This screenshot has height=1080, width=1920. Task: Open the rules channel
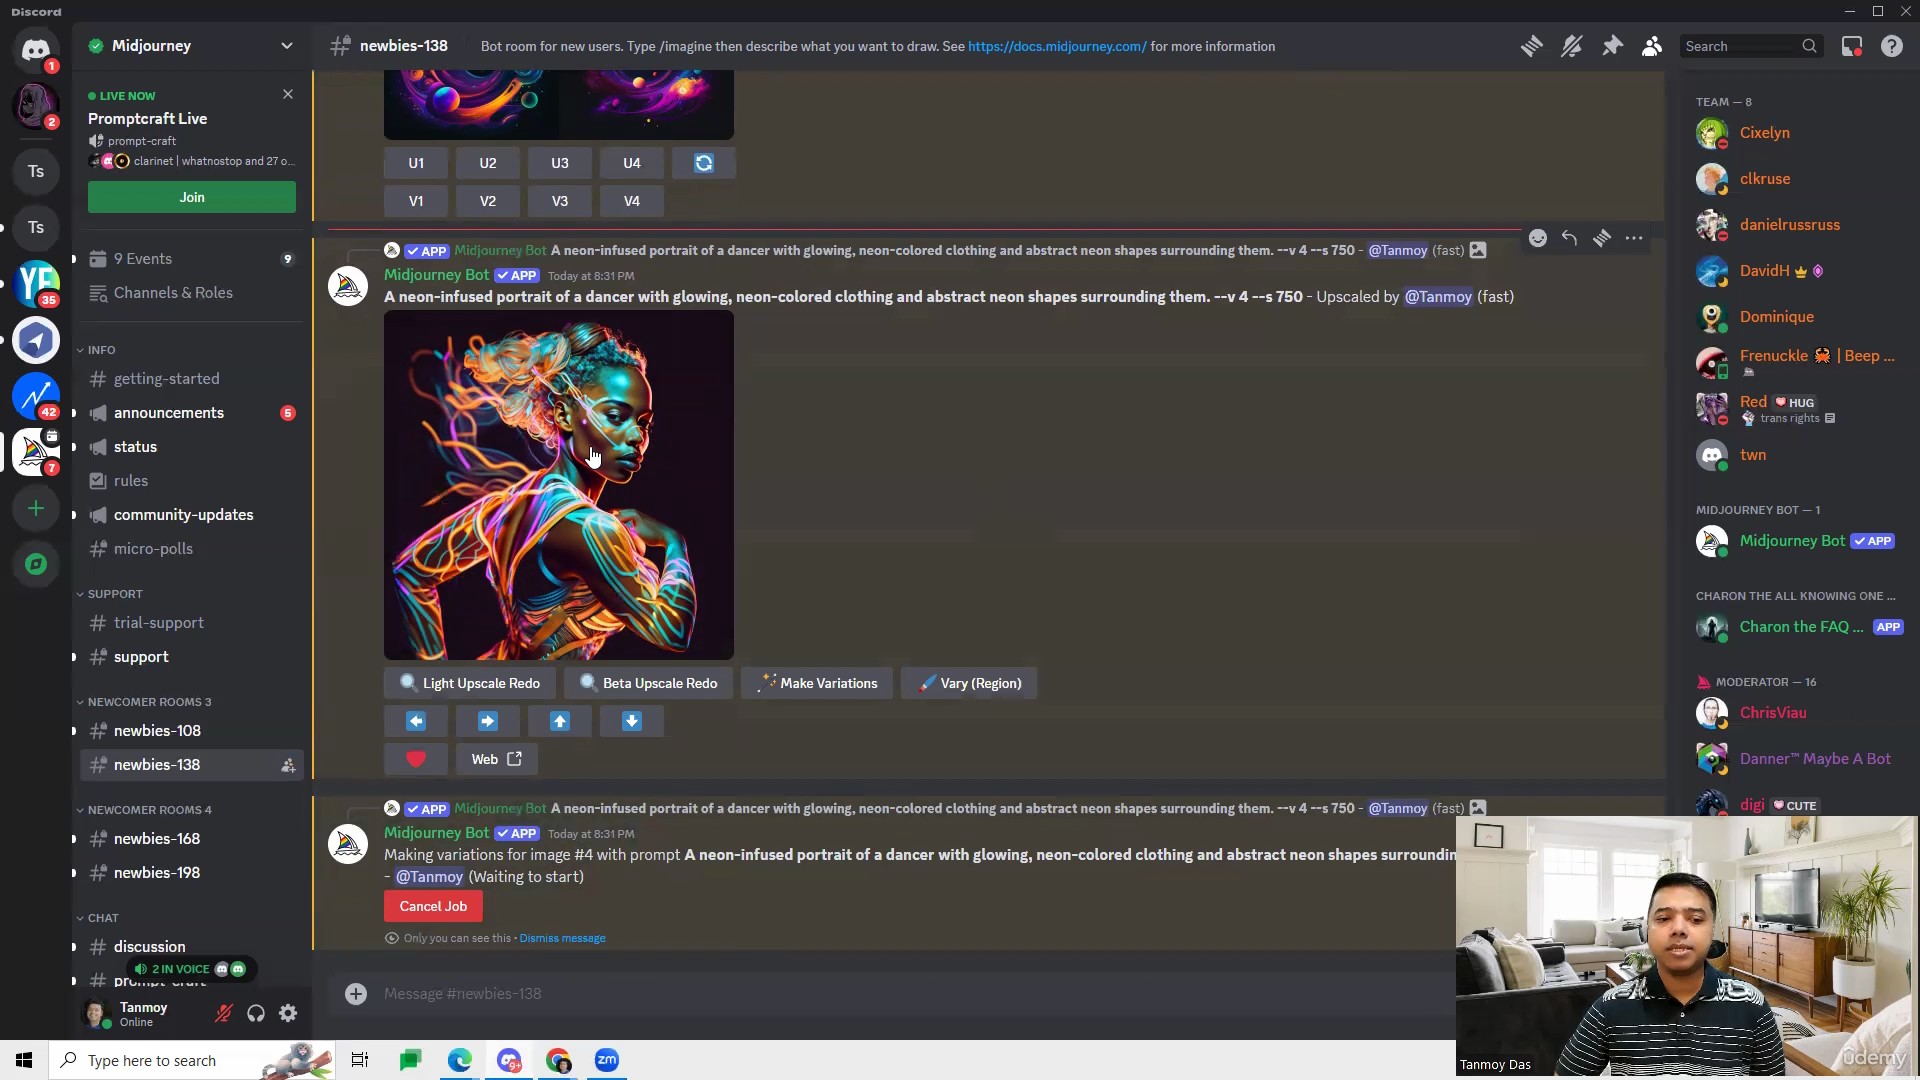tap(192, 481)
